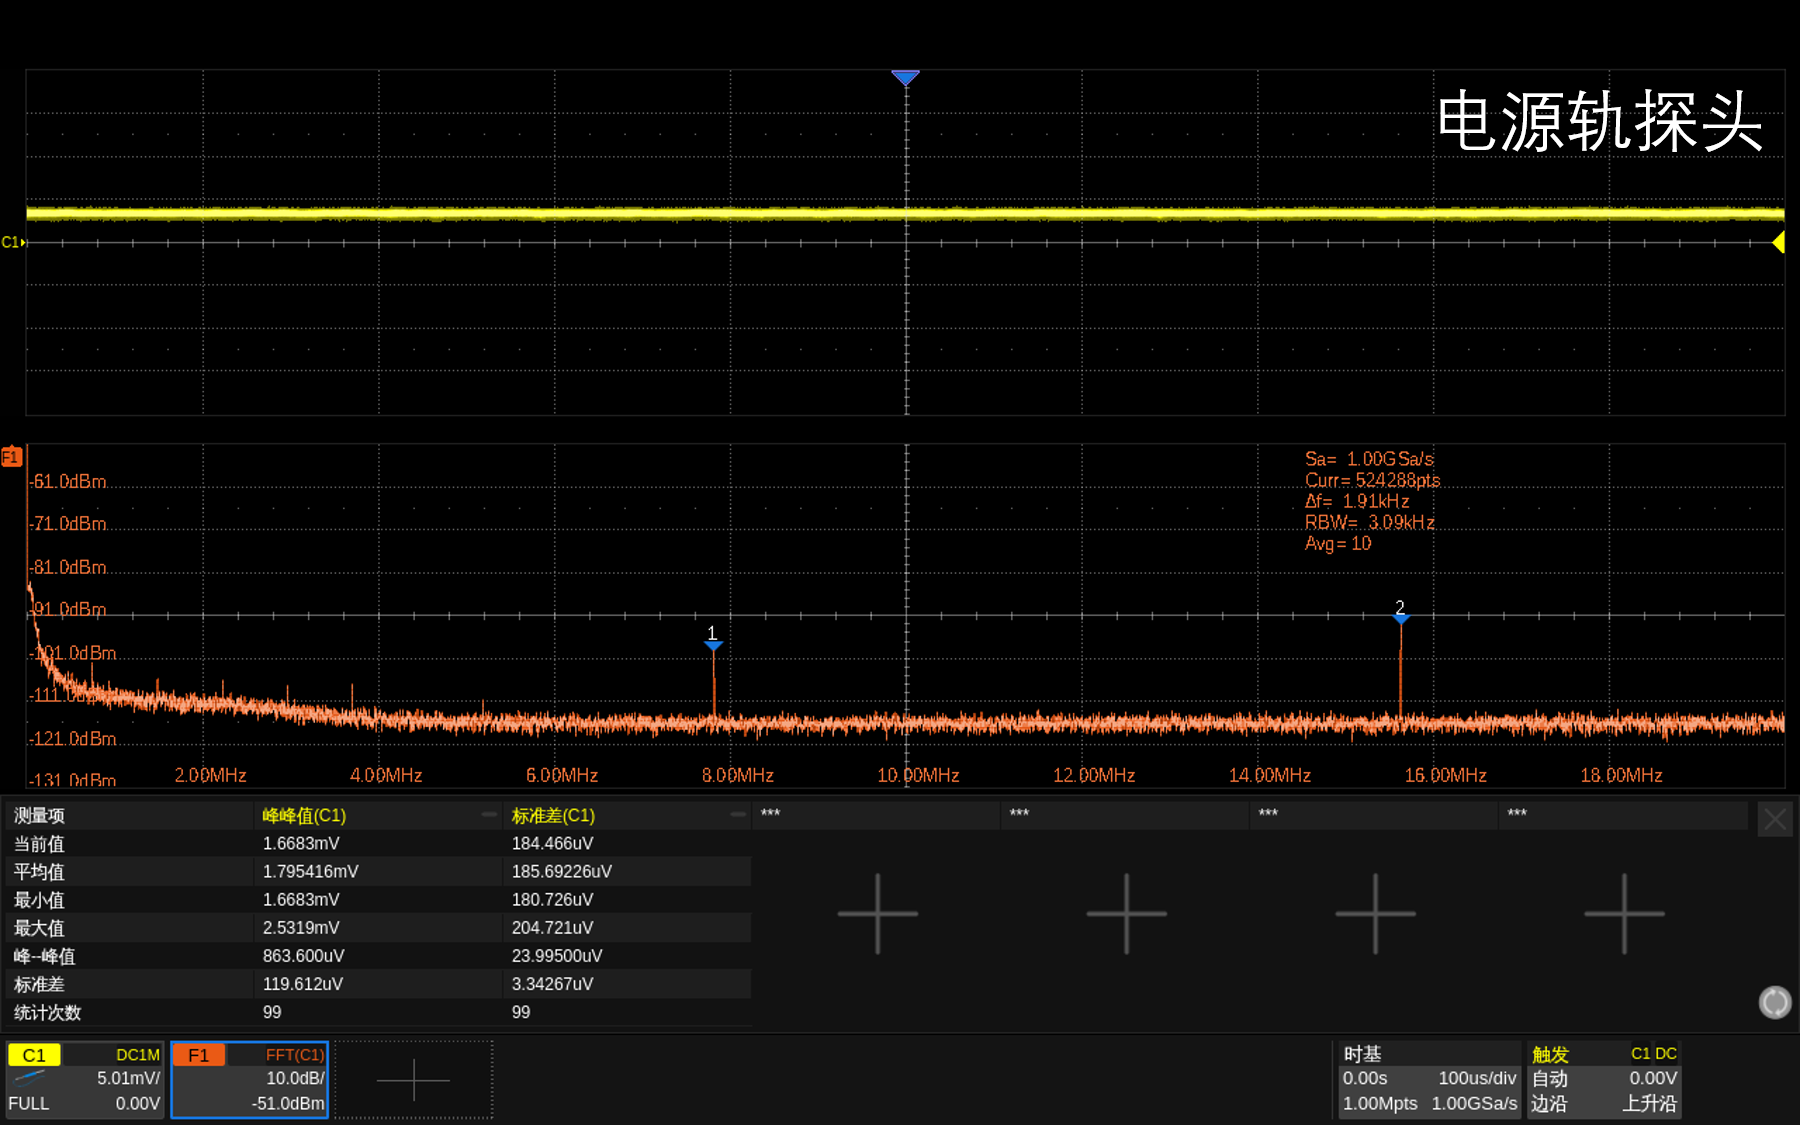1806x1125 pixels.
Task: Select the orange F1 trace label
Action: [x=11, y=457]
